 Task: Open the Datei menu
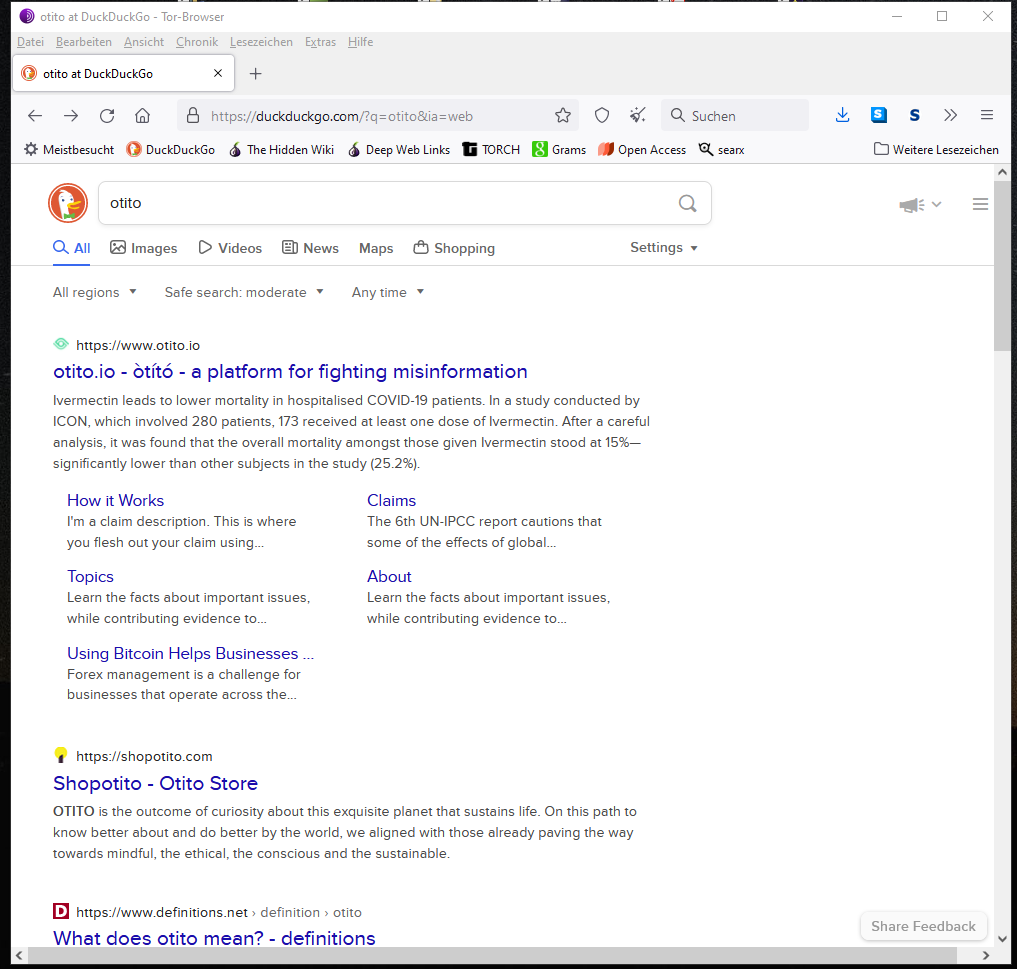(x=30, y=42)
